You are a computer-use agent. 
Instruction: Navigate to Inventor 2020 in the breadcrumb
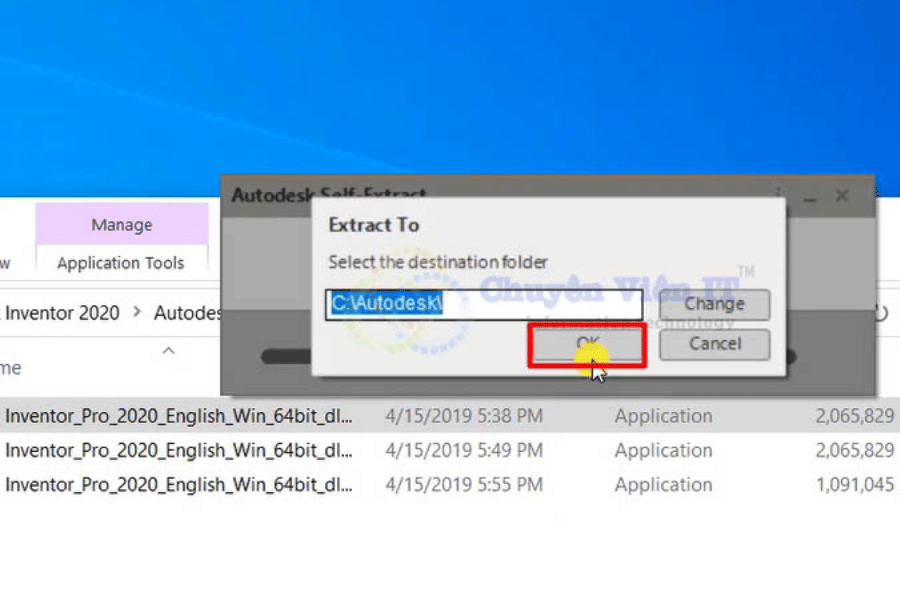tap(62, 313)
